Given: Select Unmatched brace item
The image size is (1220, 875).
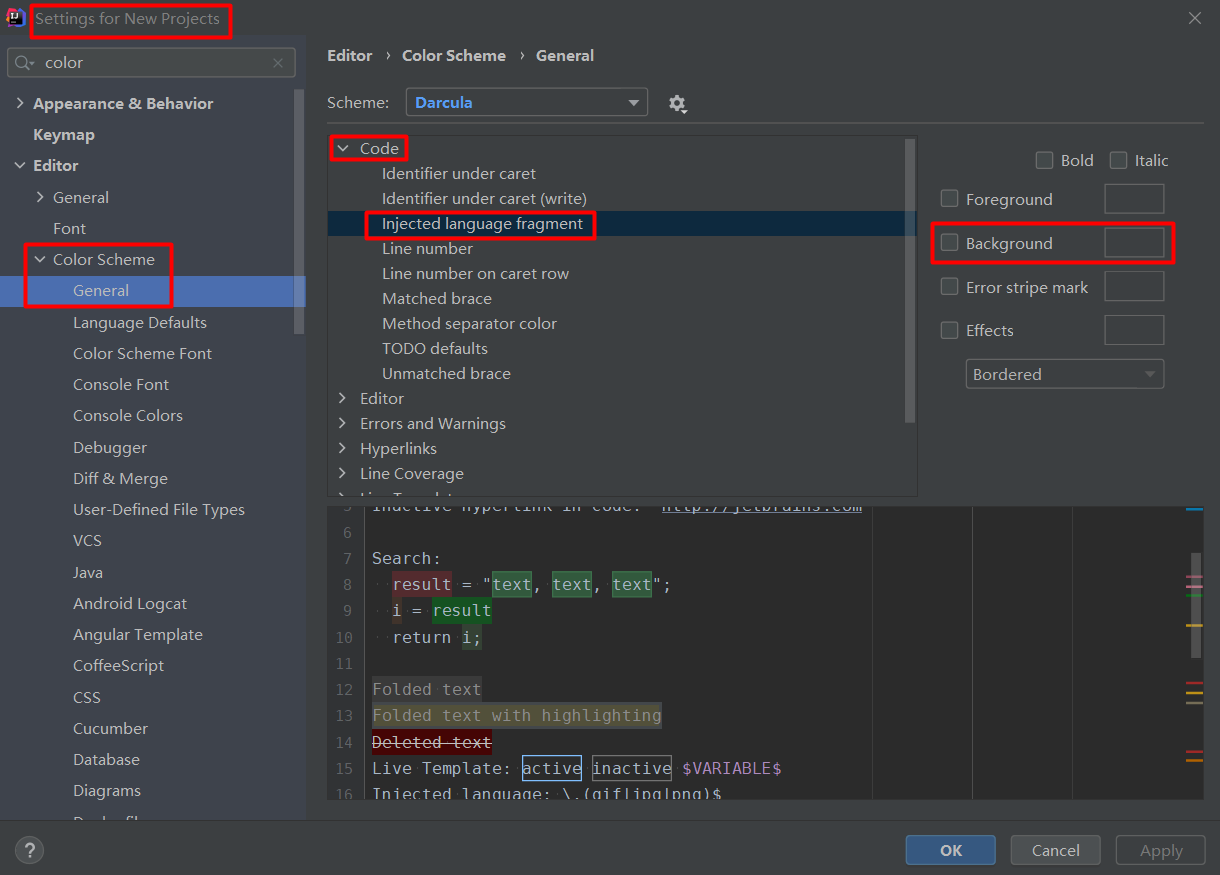Looking at the screenshot, I should 446,373.
